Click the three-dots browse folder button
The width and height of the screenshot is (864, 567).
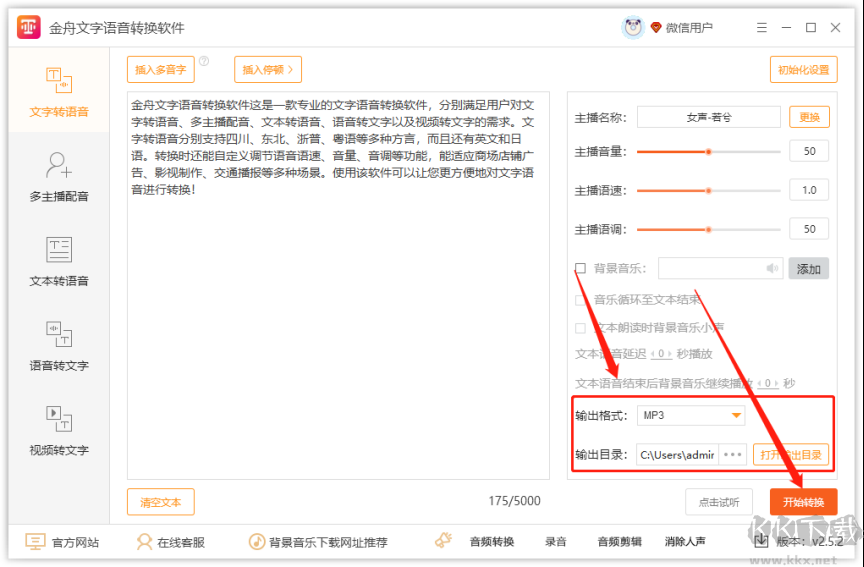pos(733,455)
